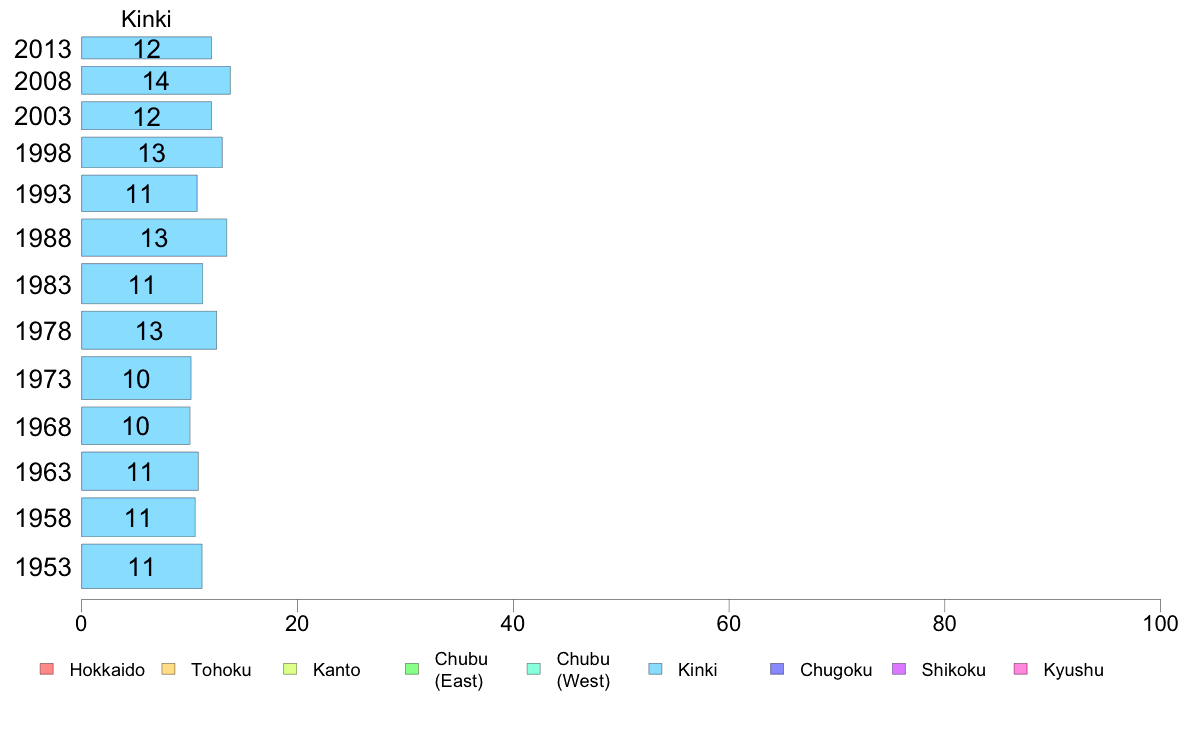The image size is (1188, 736).
Task: Click the Kyushu pink legend swatch
Action: [x=1020, y=669]
